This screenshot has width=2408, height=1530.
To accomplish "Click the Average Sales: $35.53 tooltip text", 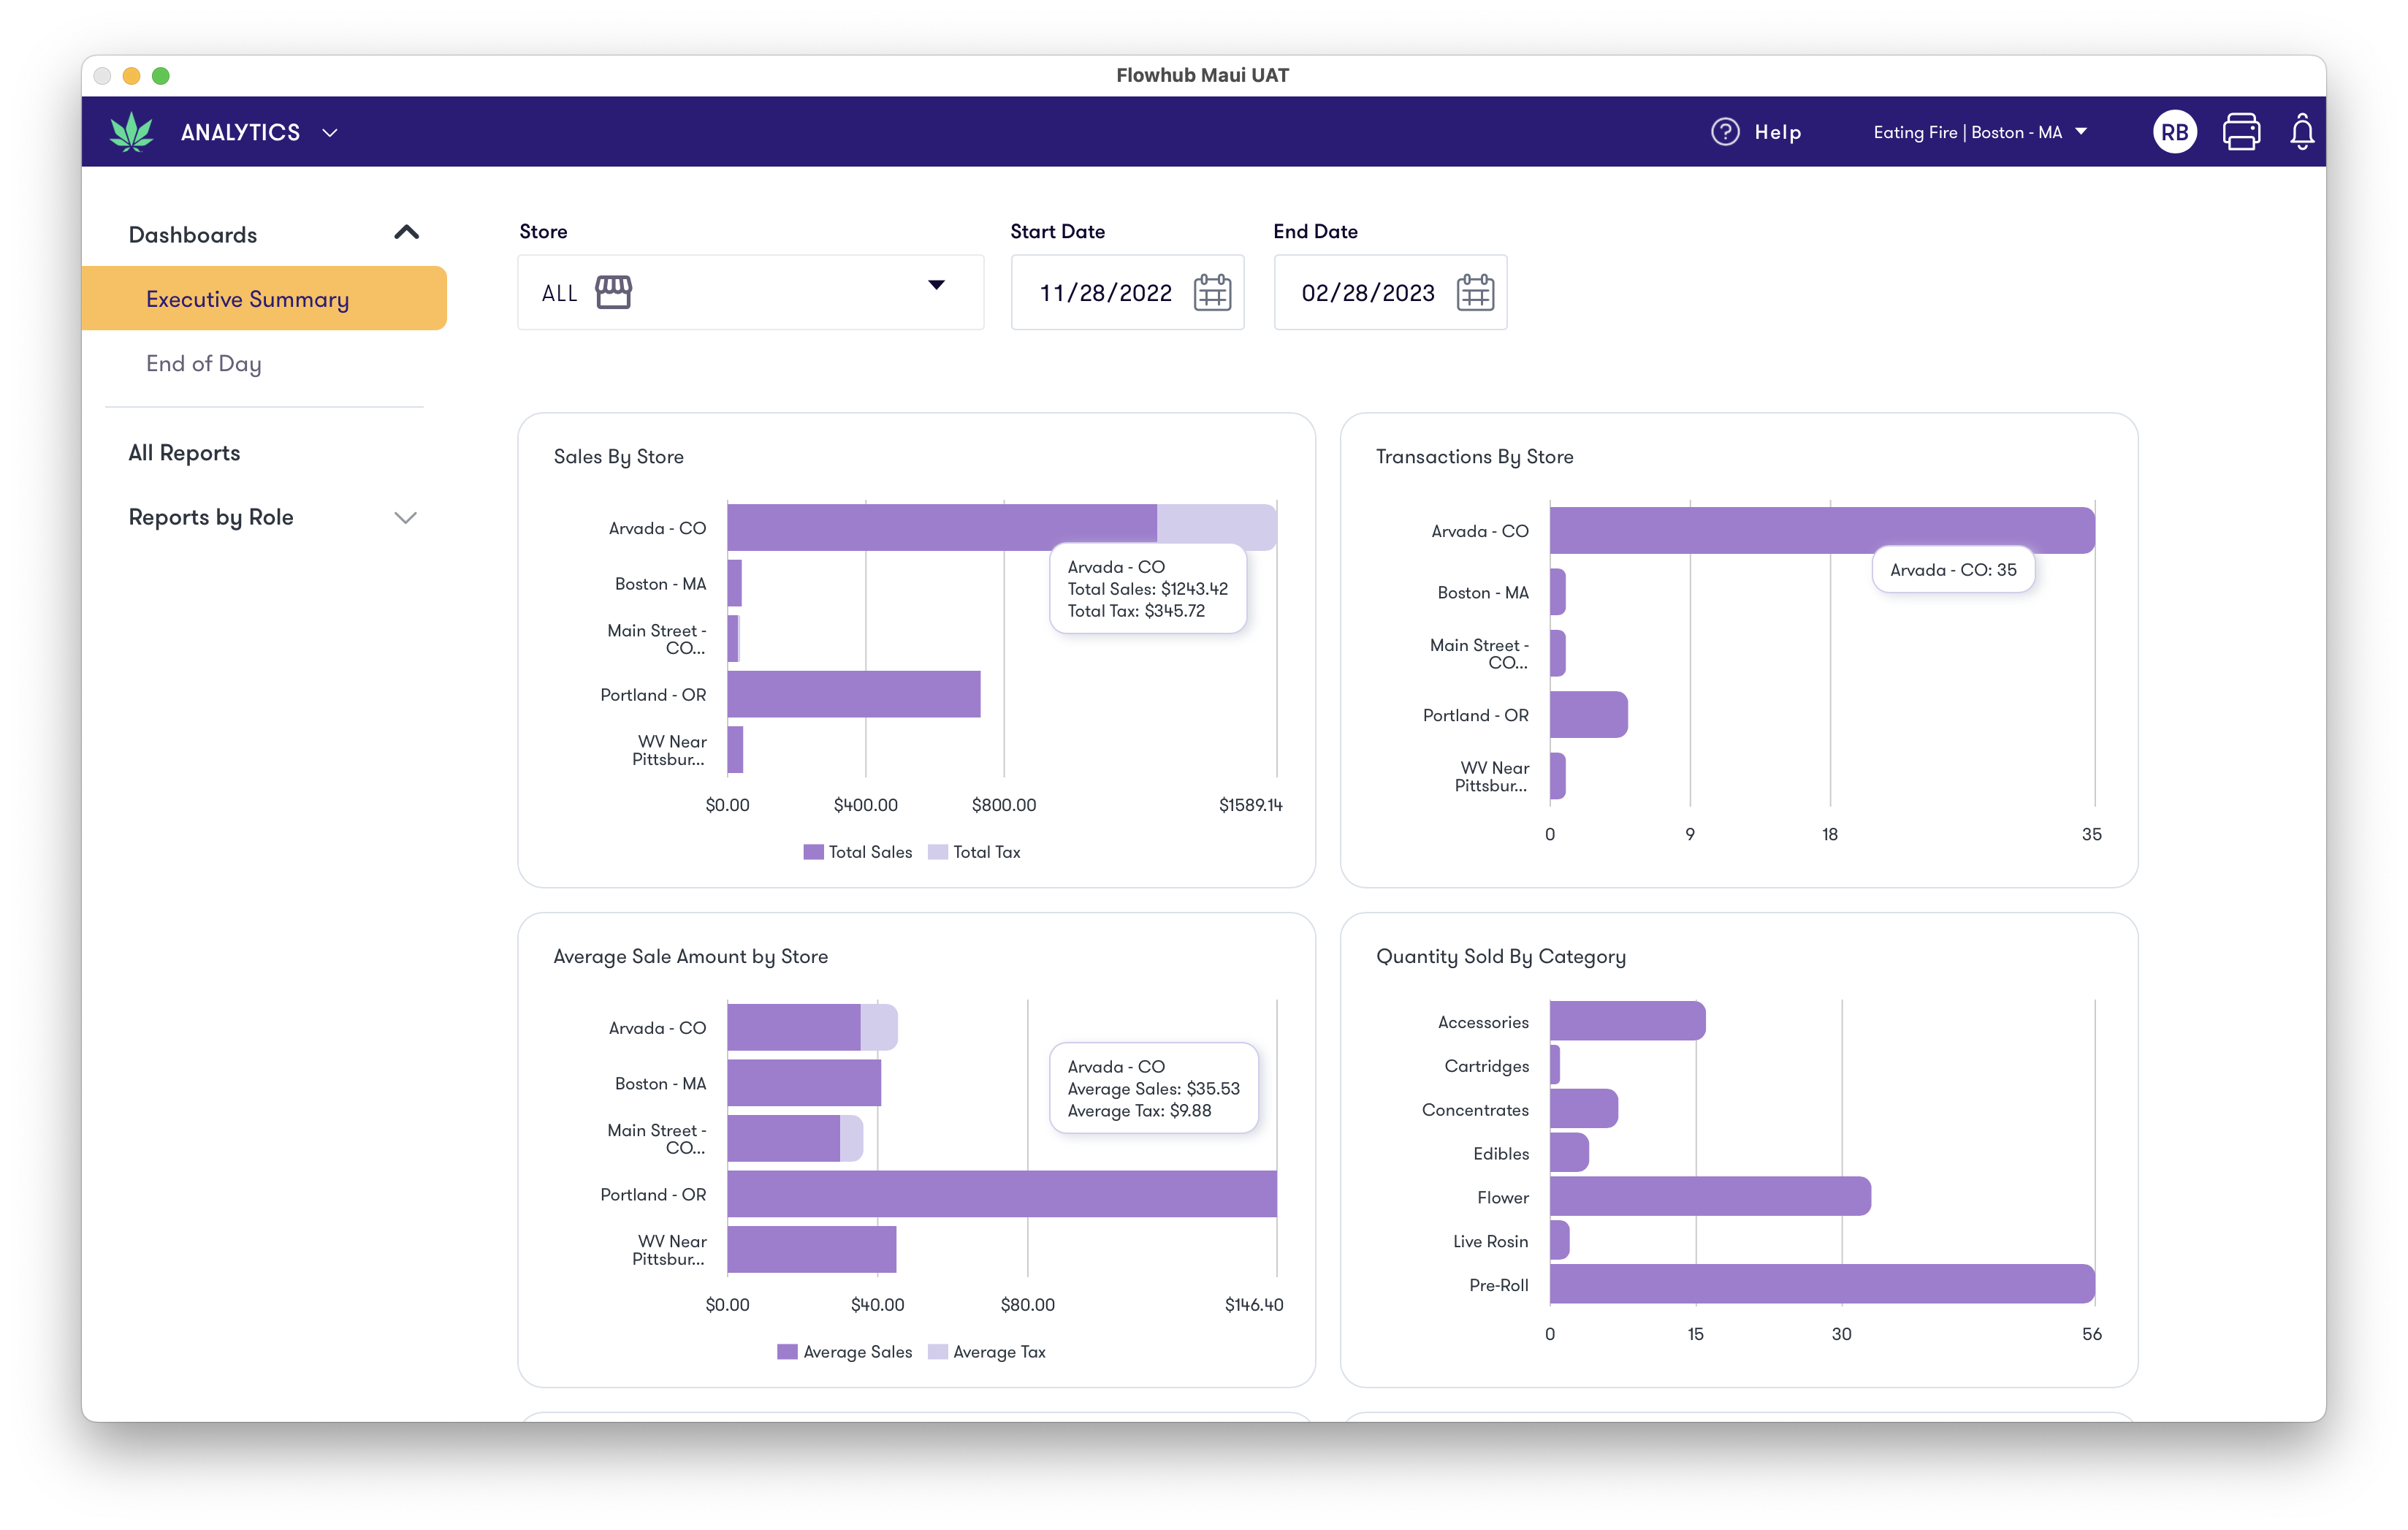I will click(1153, 1089).
